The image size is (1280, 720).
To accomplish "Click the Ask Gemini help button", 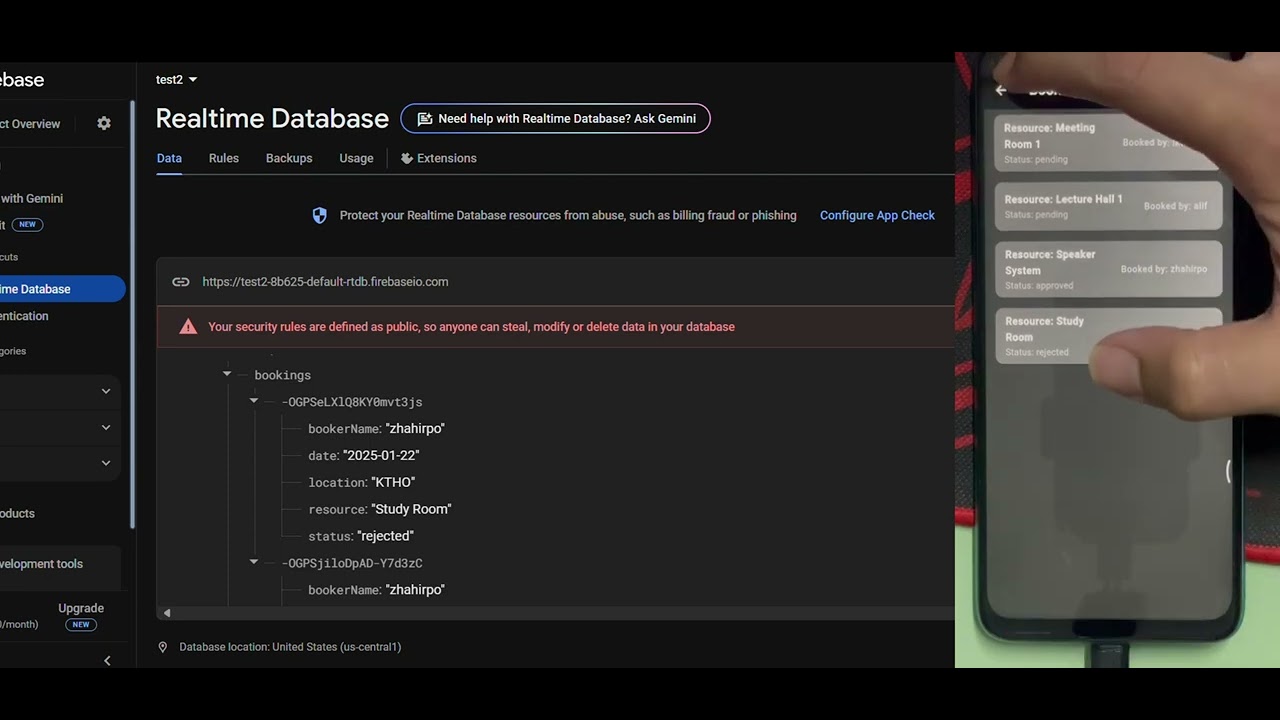I will click(x=555, y=119).
